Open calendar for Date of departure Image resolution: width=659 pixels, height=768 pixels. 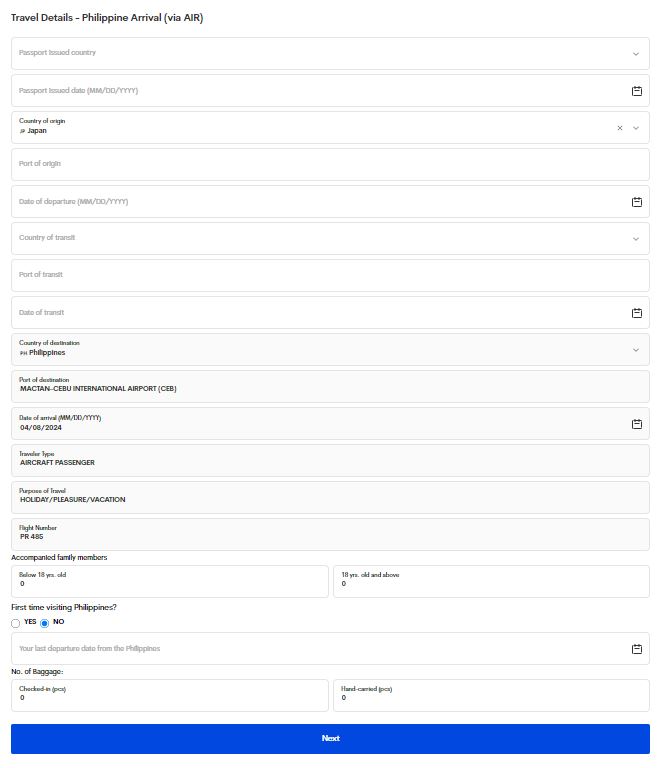click(x=637, y=202)
